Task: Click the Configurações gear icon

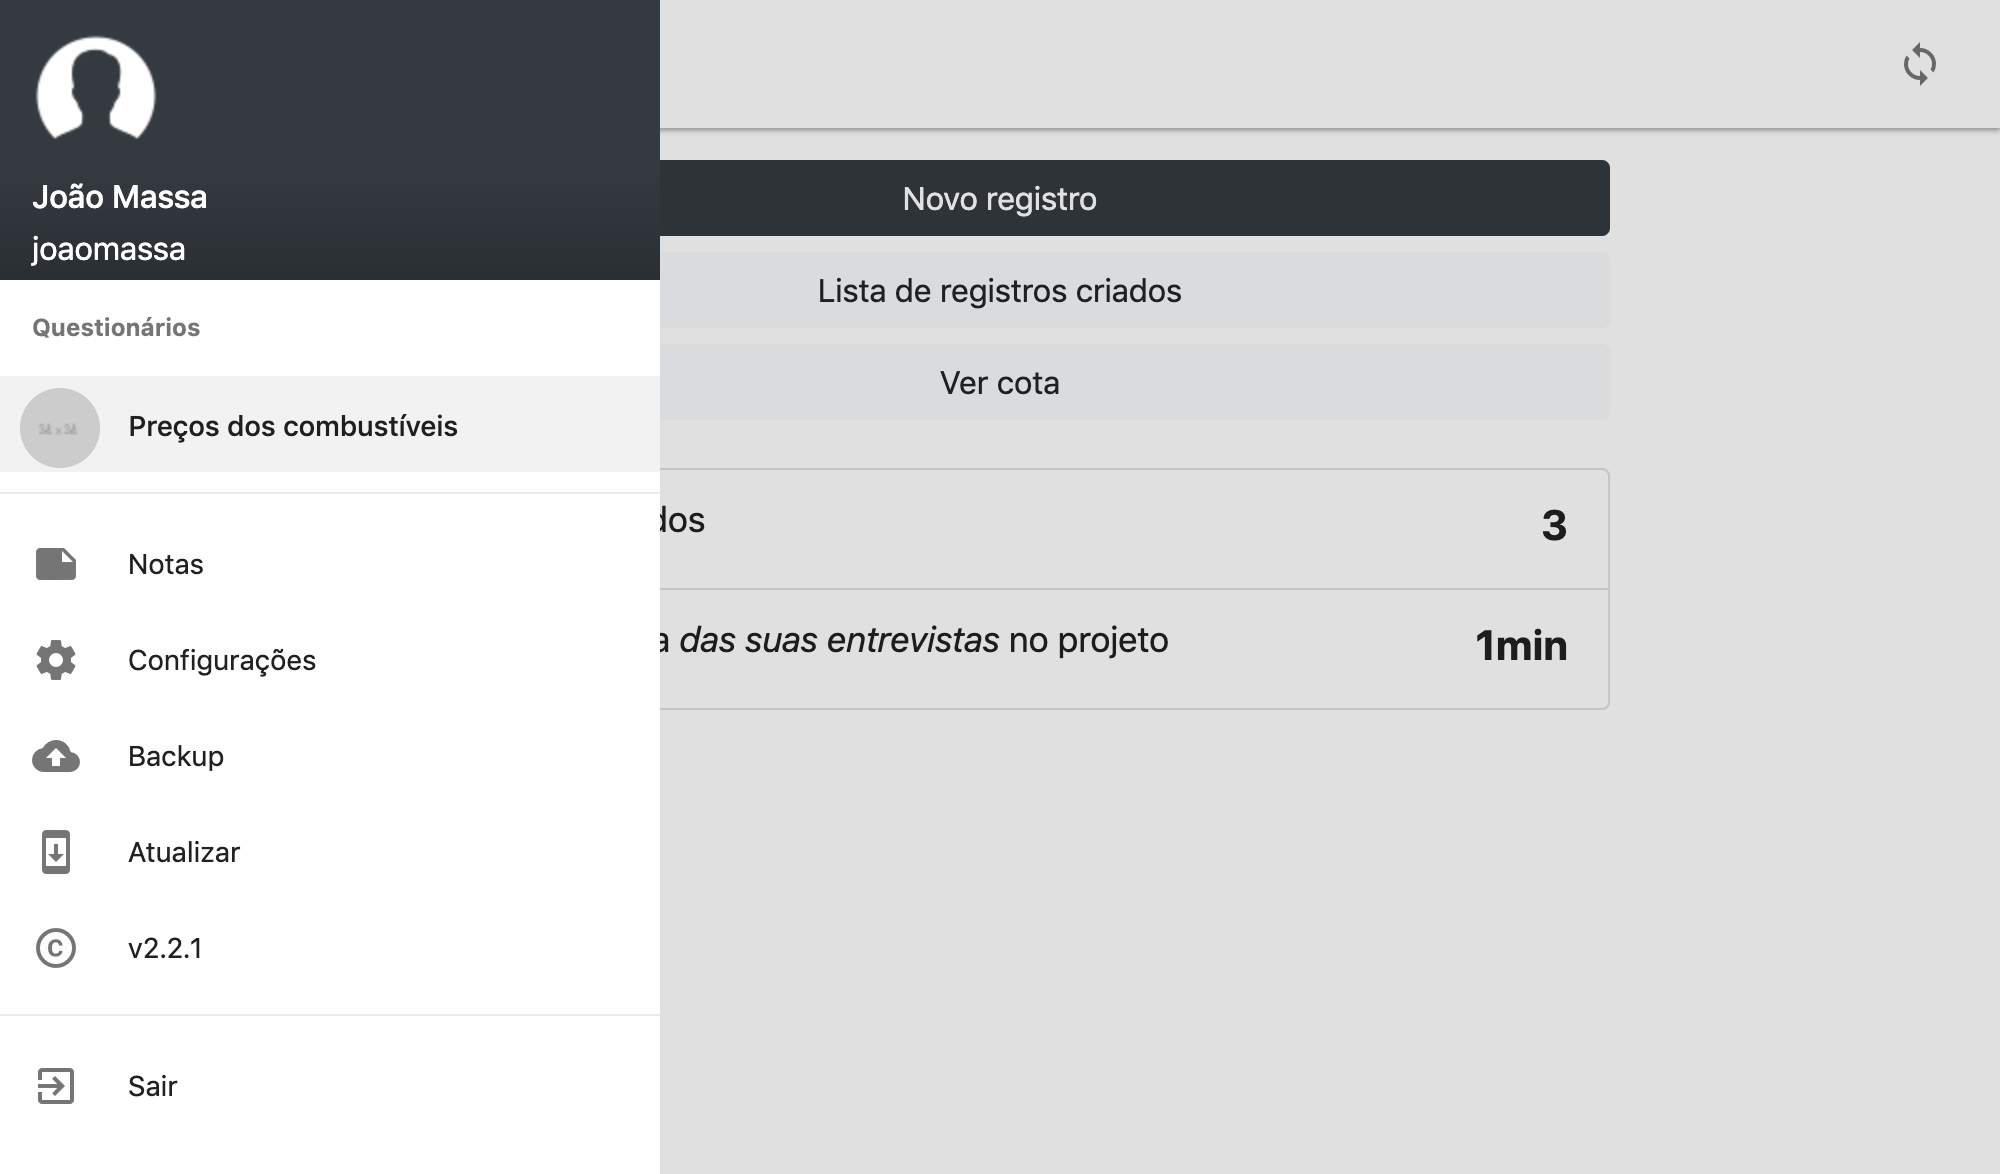Action: tap(56, 660)
